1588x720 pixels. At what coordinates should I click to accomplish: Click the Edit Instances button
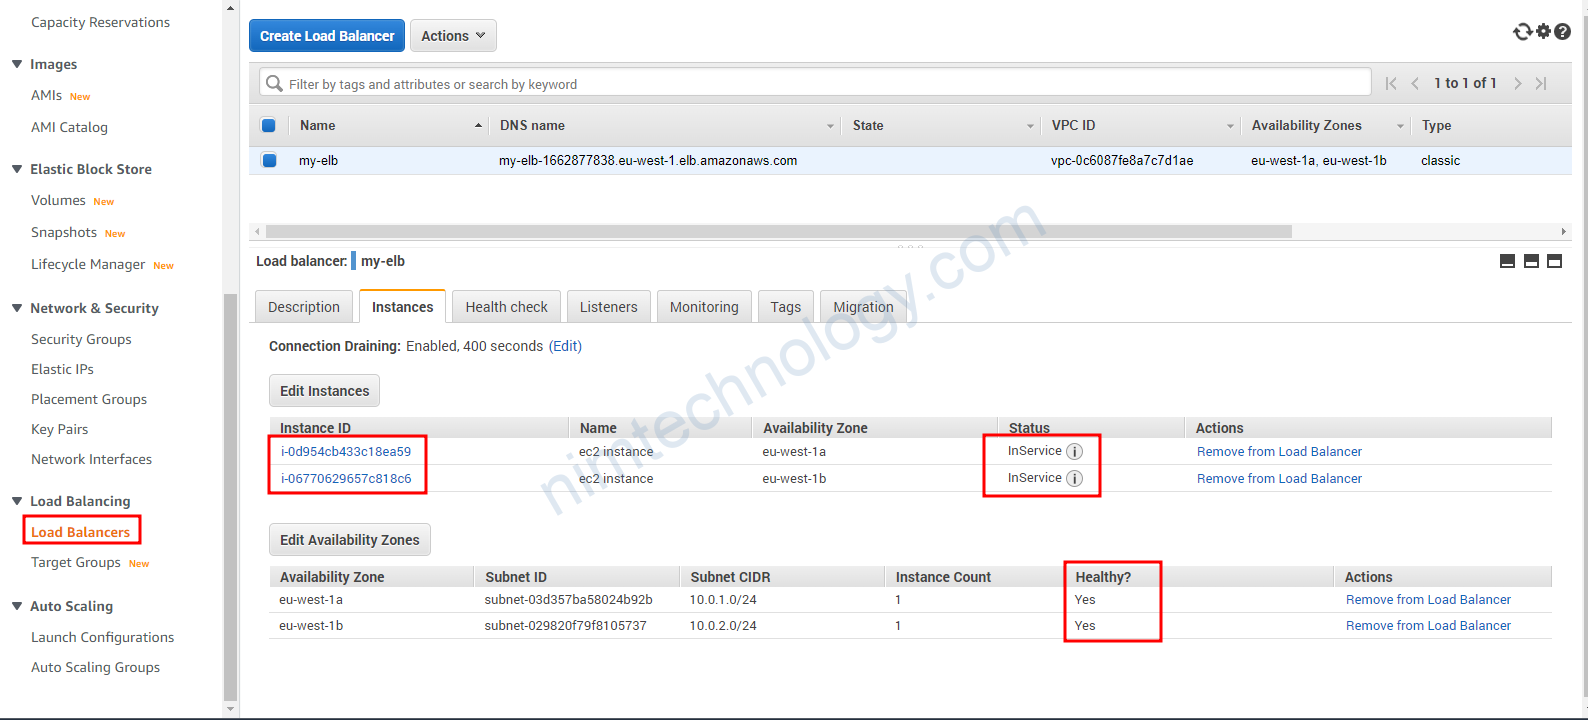pos(324,391)
